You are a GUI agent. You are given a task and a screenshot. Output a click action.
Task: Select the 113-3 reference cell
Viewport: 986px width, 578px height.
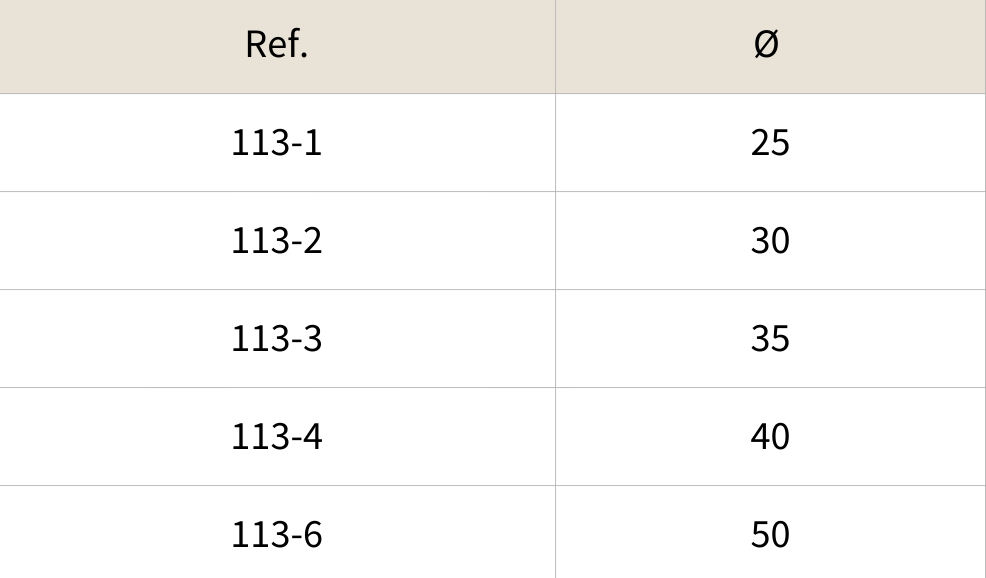(276, 339)
